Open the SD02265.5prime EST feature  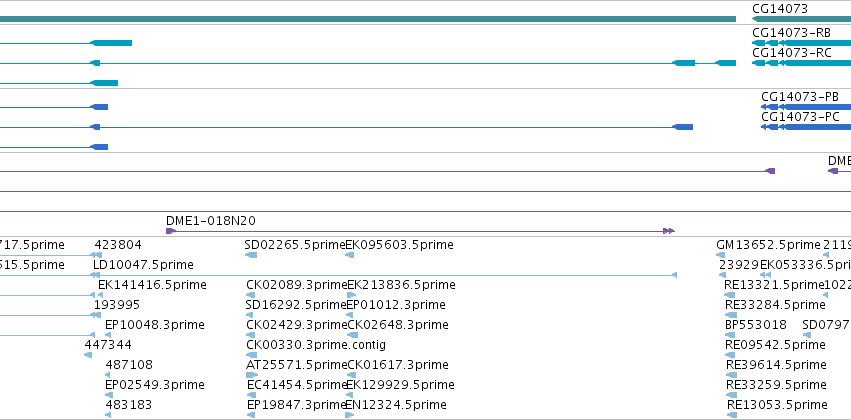point(251,255)
